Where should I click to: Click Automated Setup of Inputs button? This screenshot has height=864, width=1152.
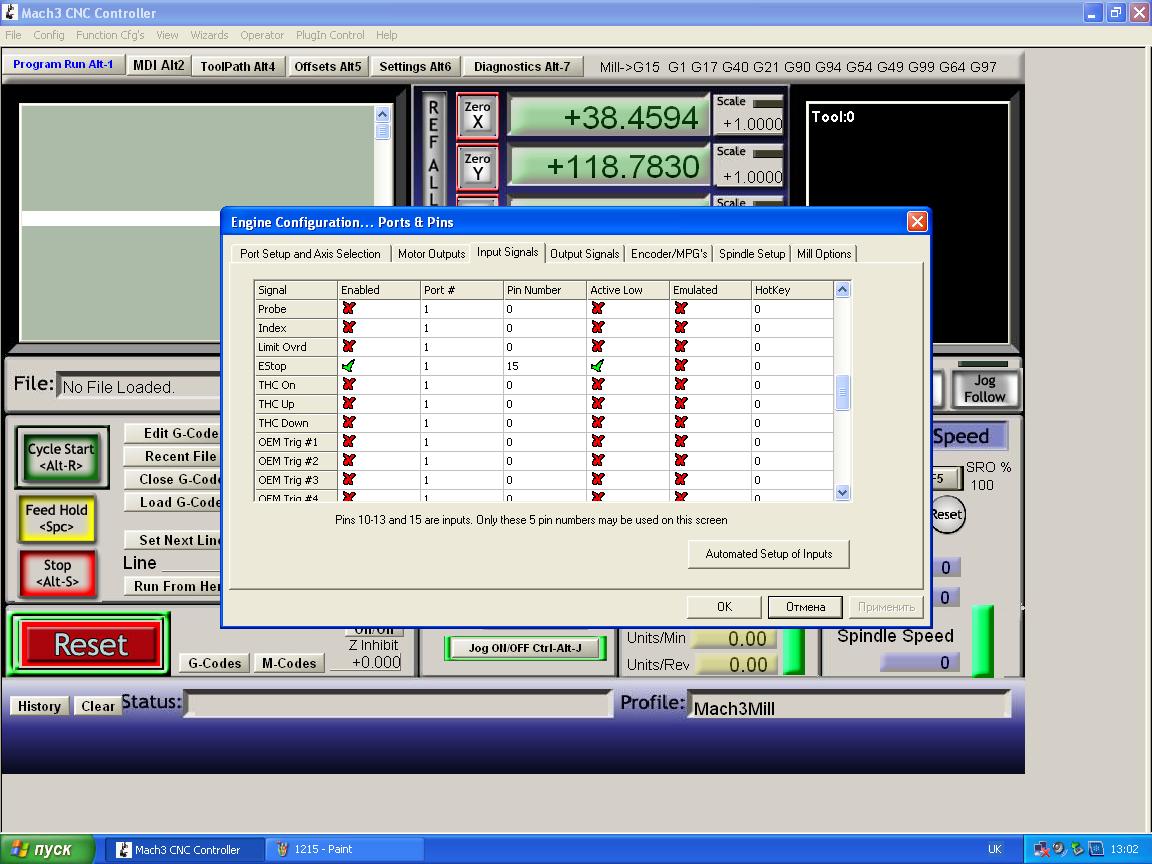pyautogui.click(x=768, y=554)
